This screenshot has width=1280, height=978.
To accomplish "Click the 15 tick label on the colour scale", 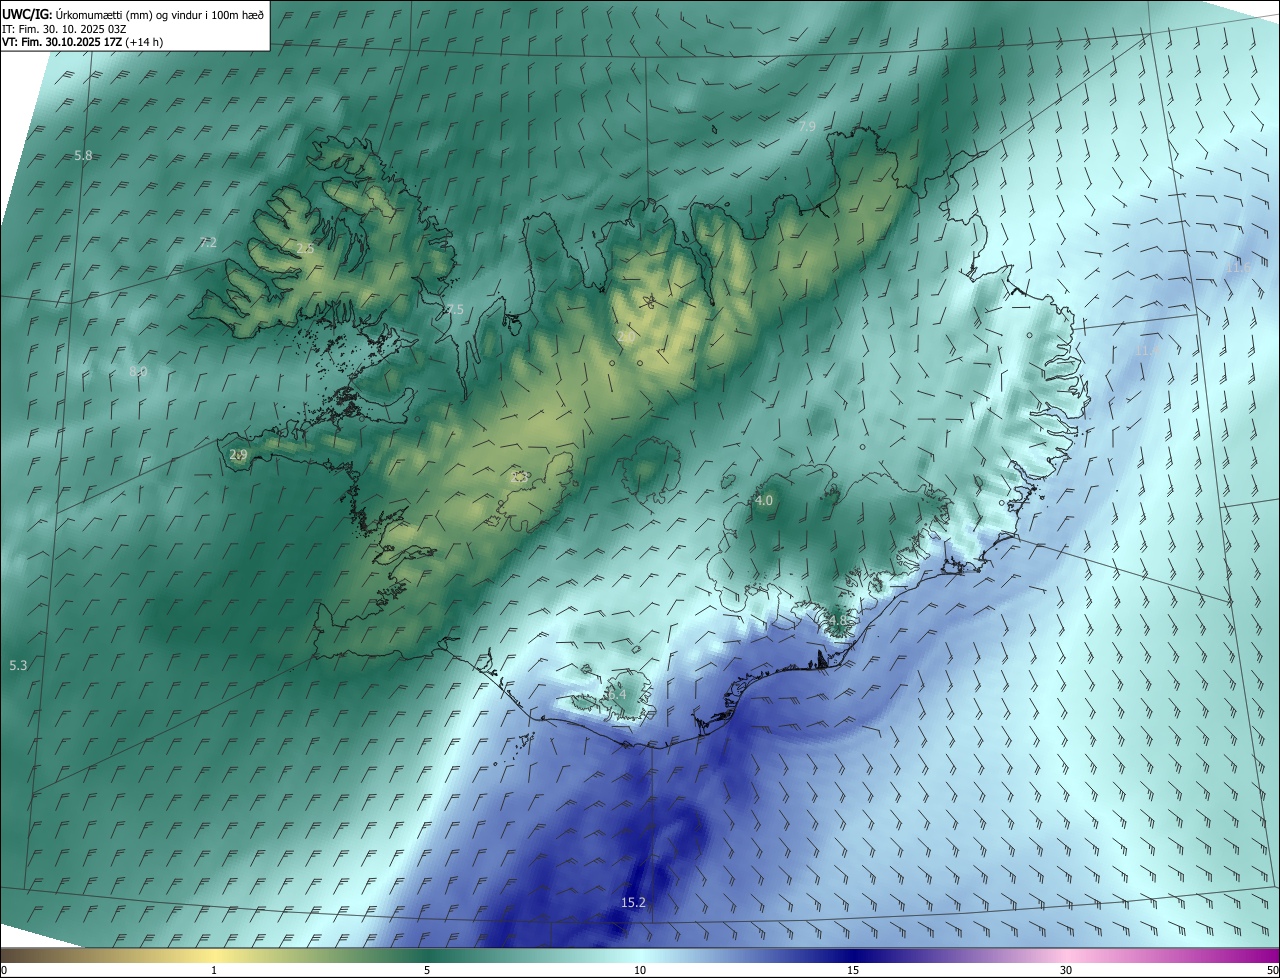I will point(853,971).
